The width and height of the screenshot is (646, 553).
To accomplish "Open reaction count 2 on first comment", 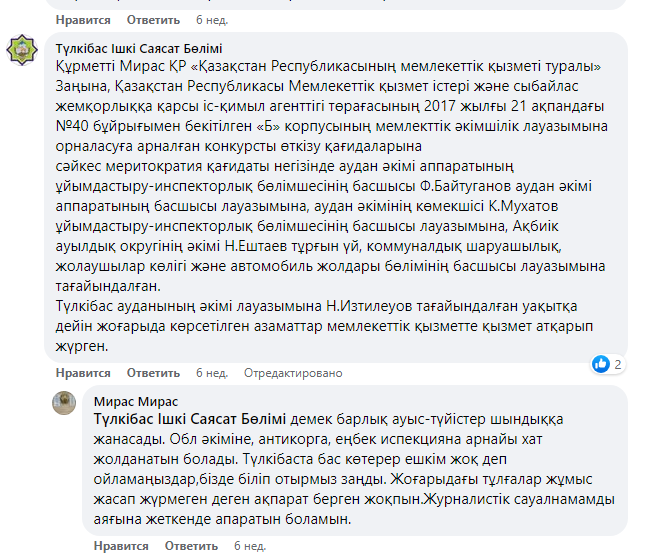I will tap(618, 364).
